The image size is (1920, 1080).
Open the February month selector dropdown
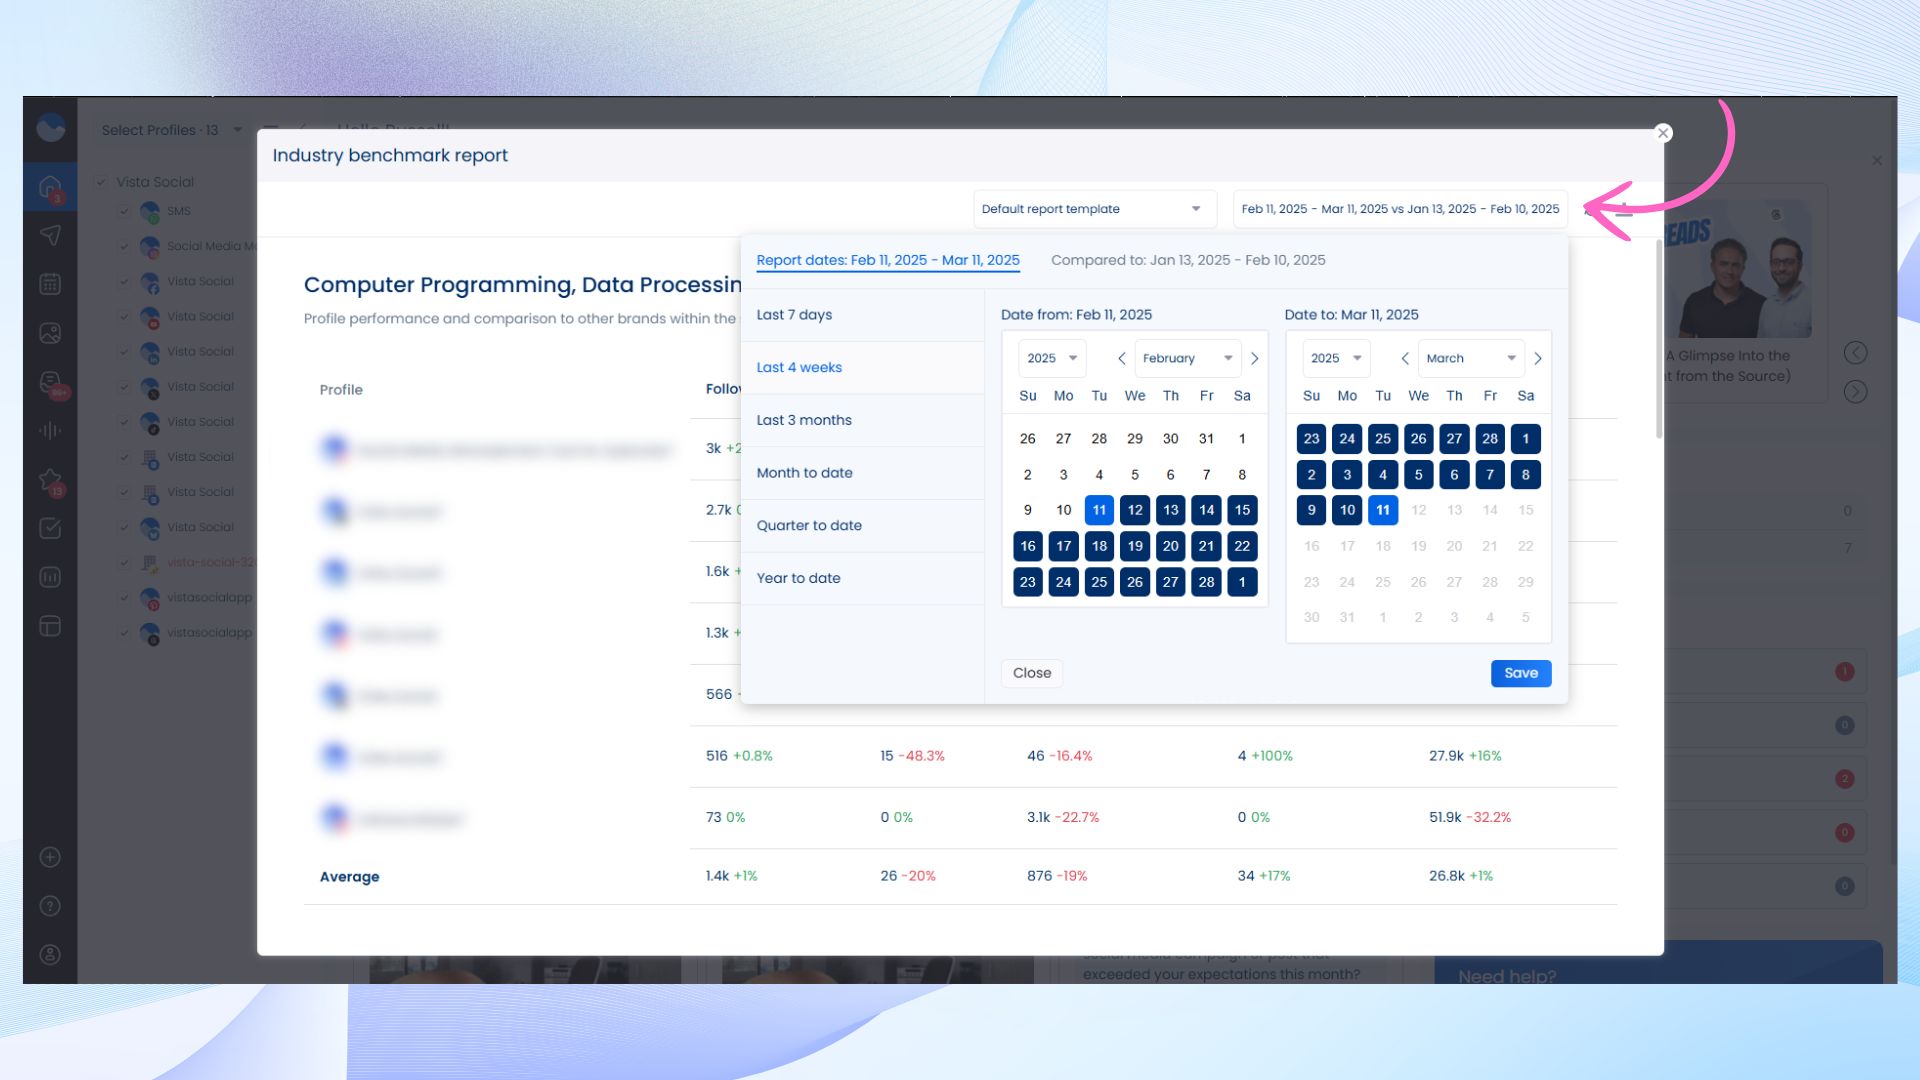tap(1187, 358)
